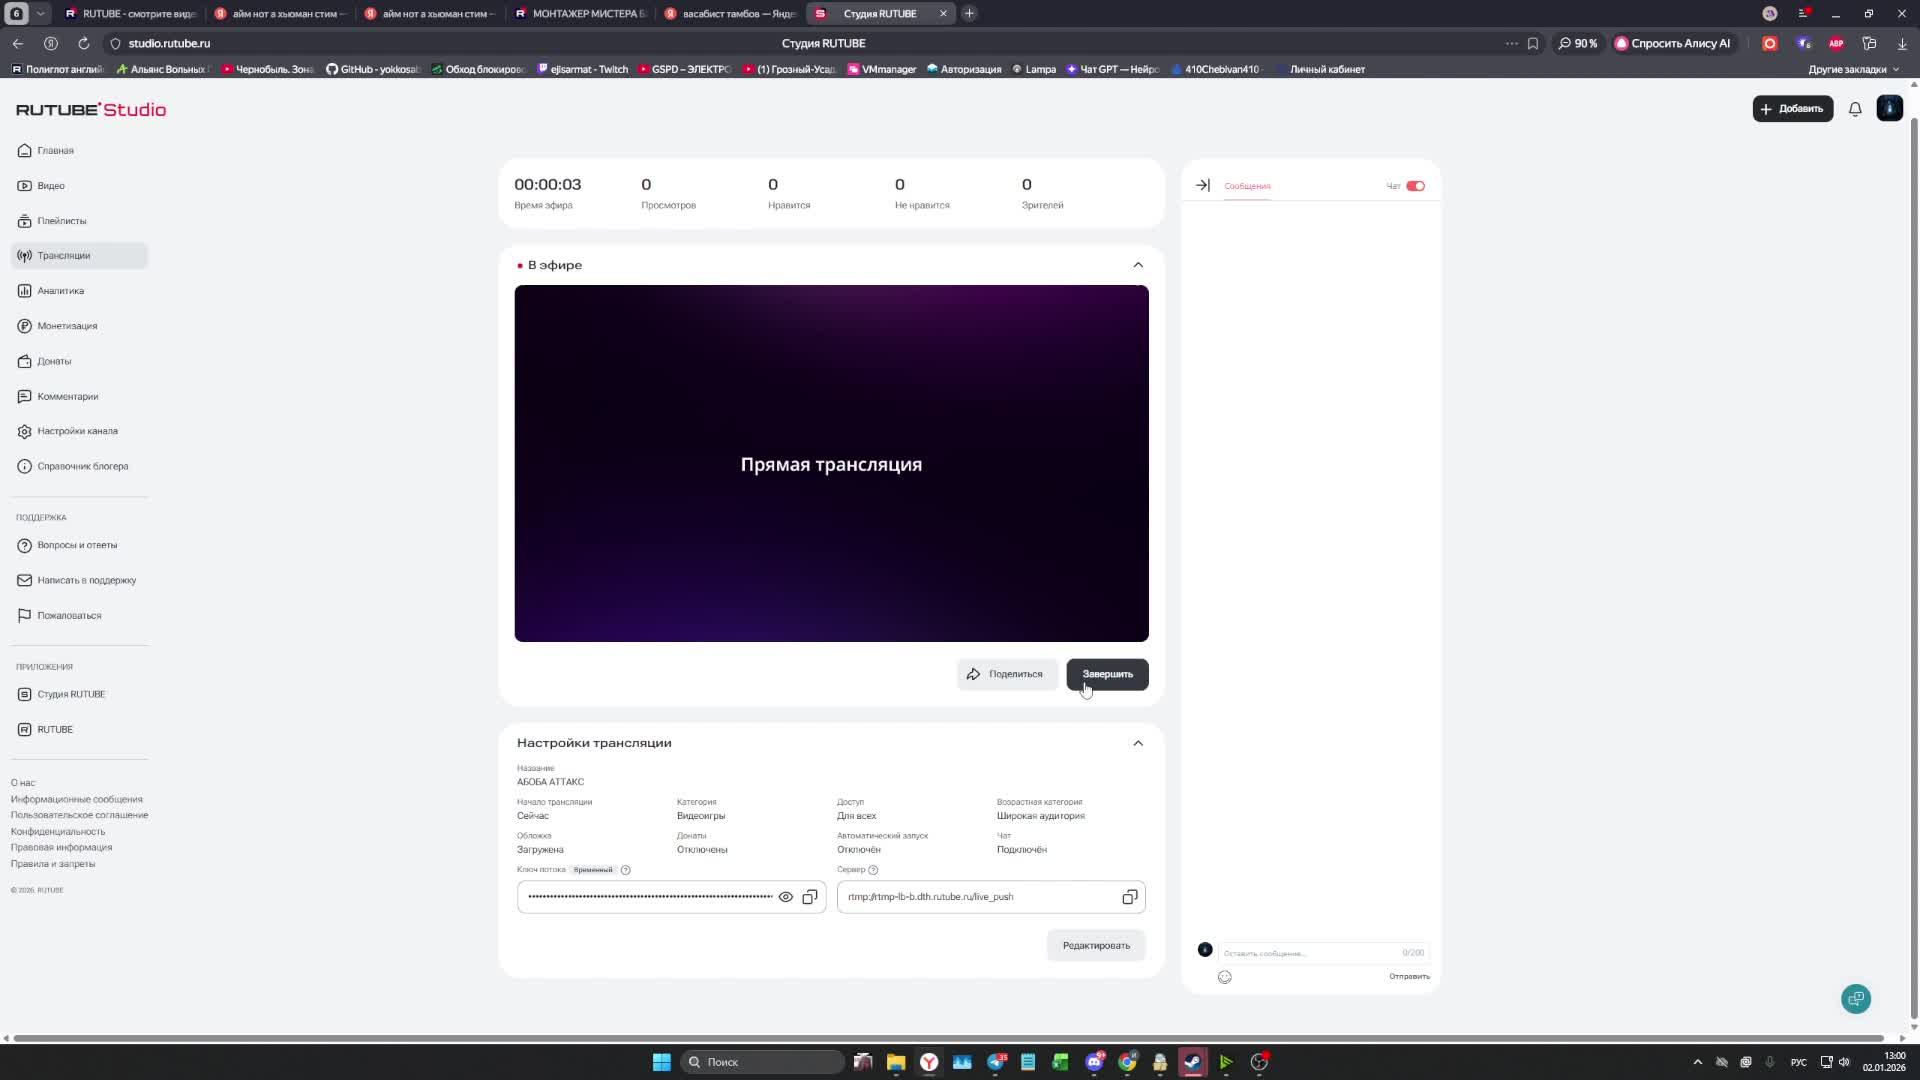
Task: Collapse the Настройки трансляции section
Action: pos(1138,743)
